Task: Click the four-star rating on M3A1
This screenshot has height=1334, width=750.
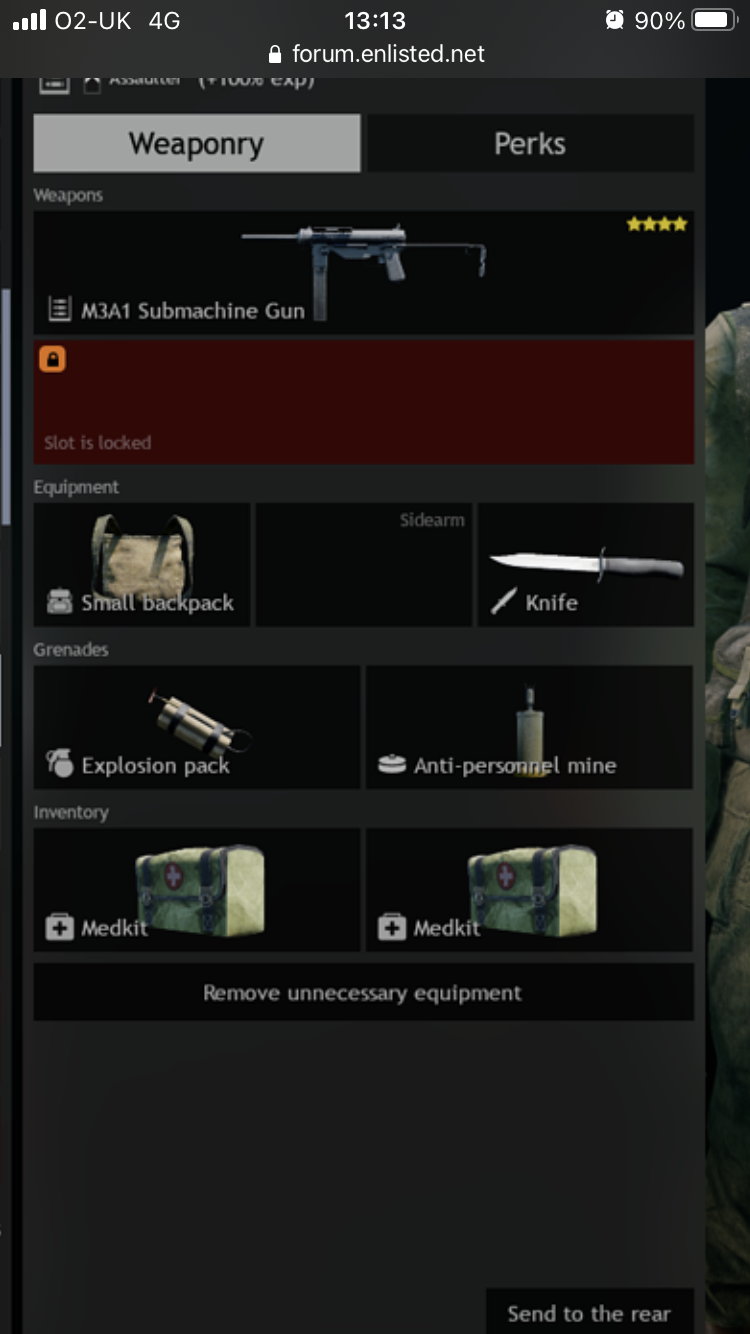Action: pyautogui.click(x=657, y=225)
